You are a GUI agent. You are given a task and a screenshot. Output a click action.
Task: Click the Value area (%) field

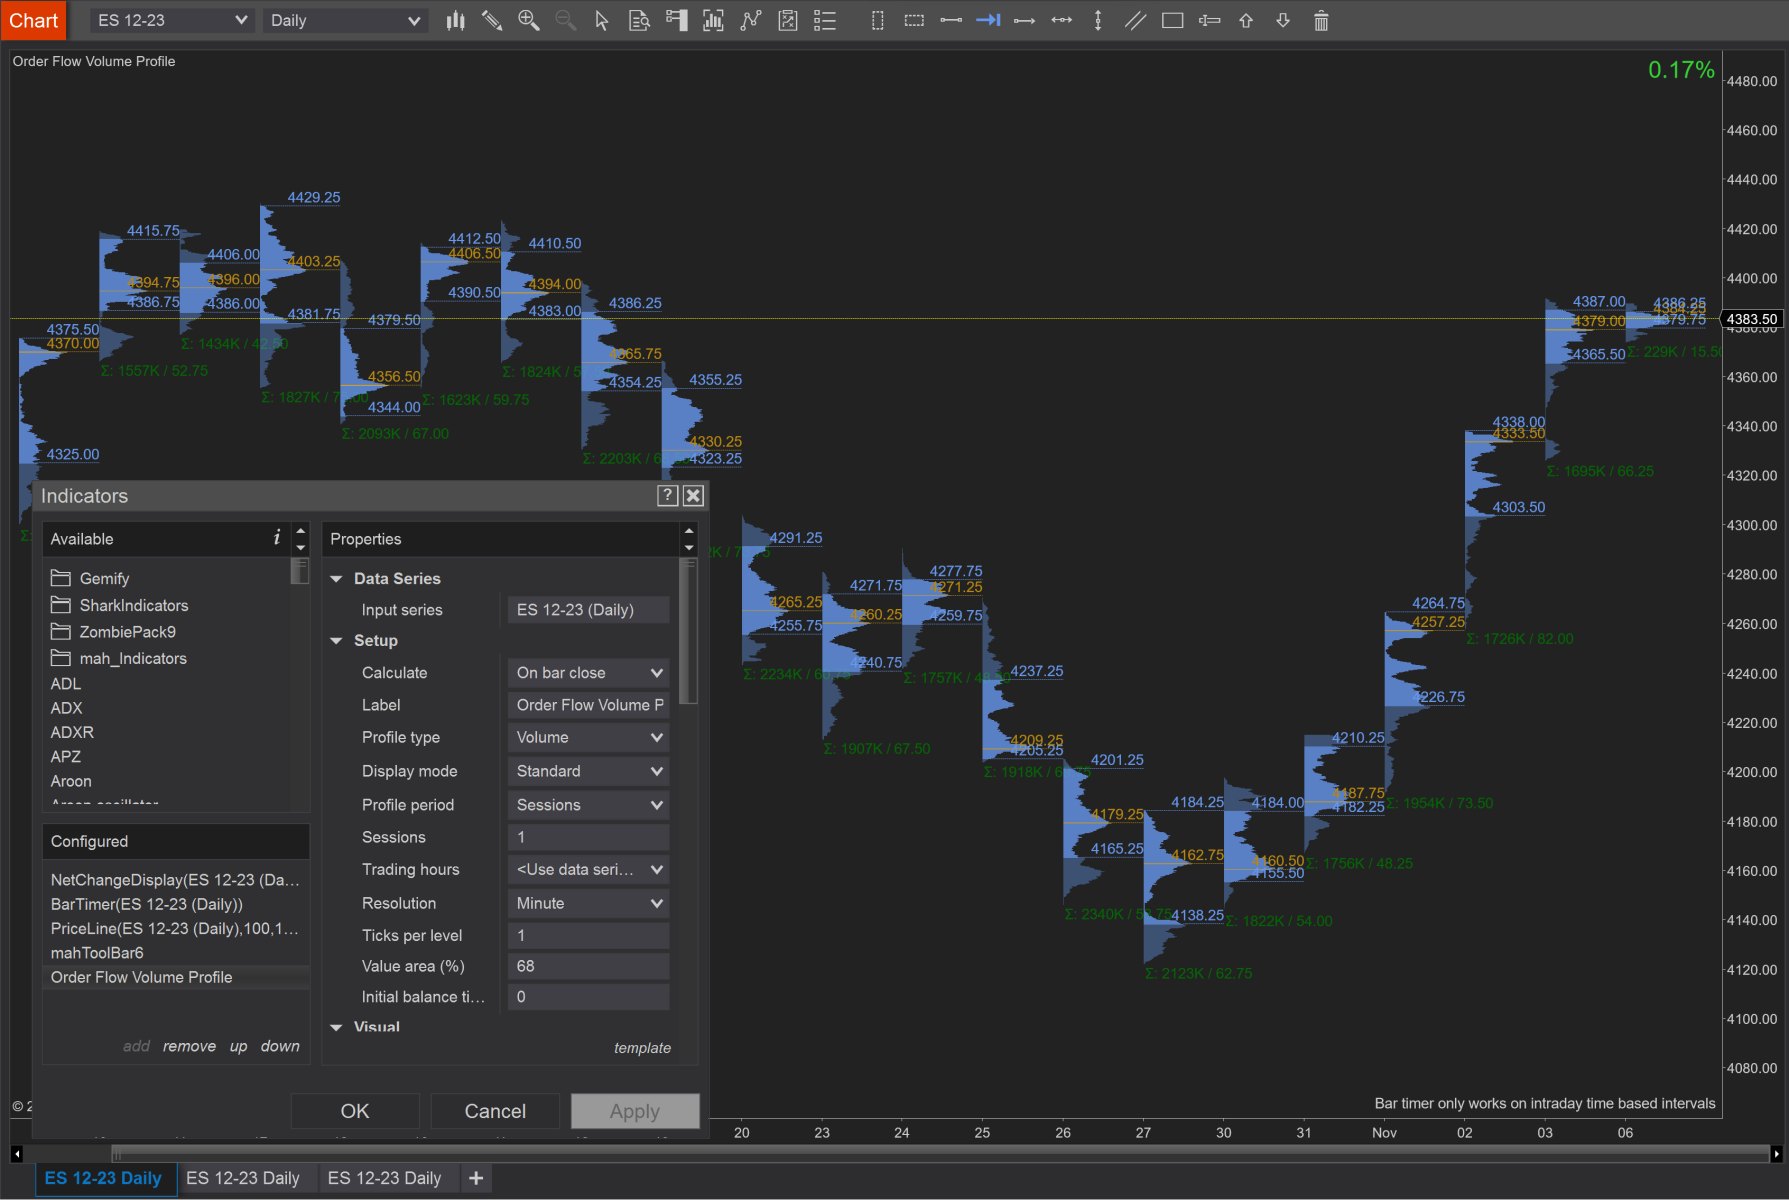point(589,967)
